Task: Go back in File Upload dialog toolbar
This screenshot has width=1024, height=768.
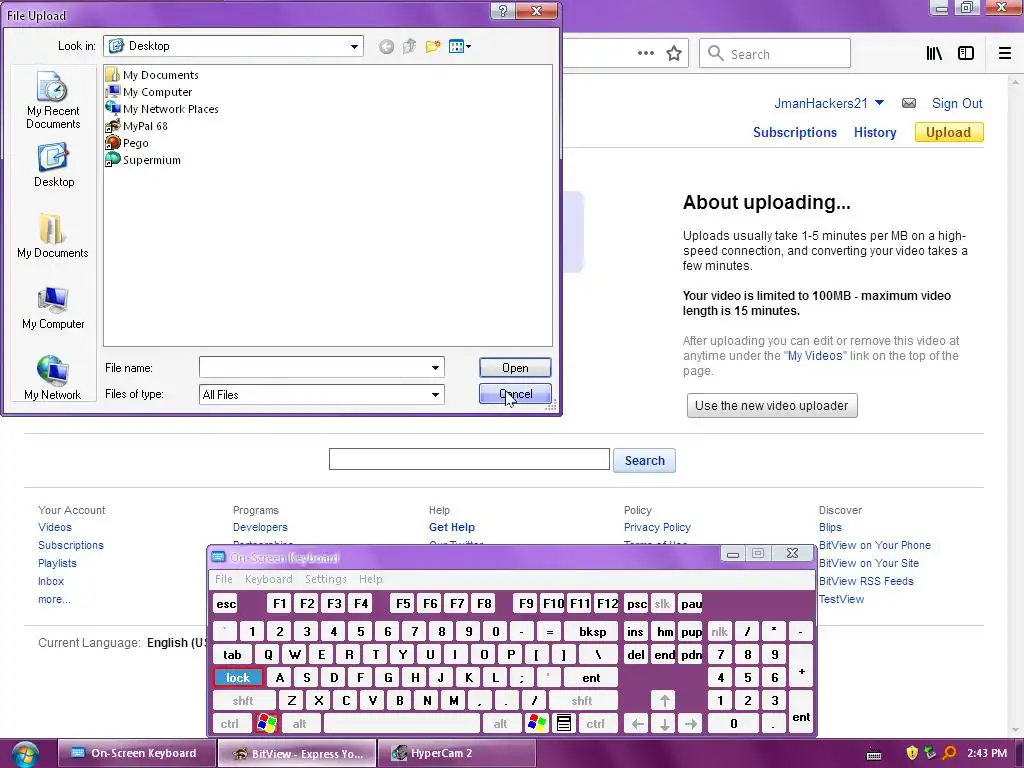Action: click(x=386, y=46)
